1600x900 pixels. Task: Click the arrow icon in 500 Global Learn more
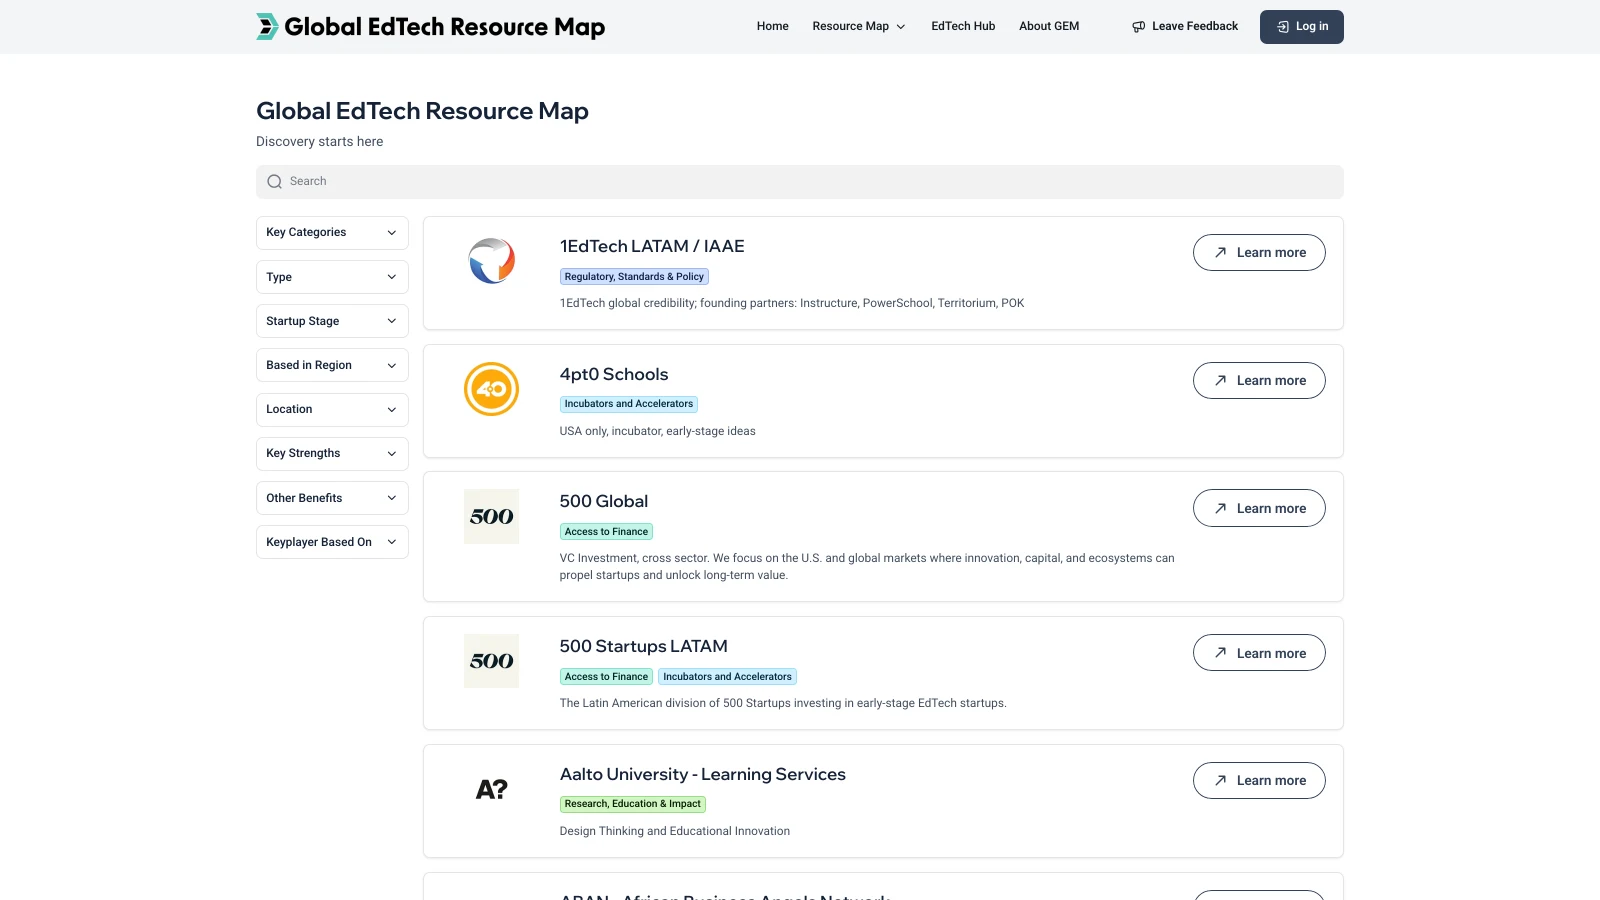(1220, 508)
